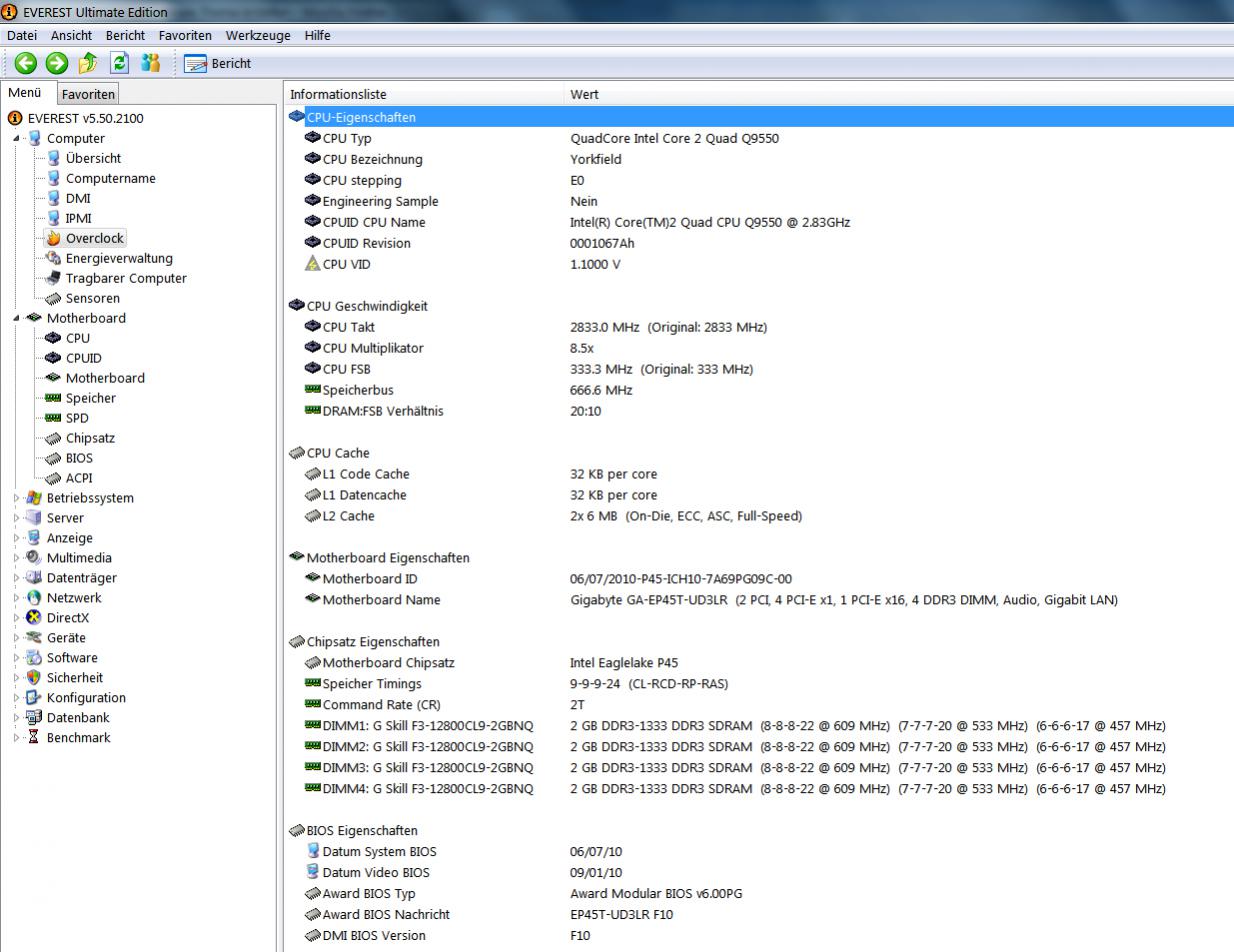Select Übersicht in the tree
Viewport: 1234px width, 952px height.
[93, 158]
